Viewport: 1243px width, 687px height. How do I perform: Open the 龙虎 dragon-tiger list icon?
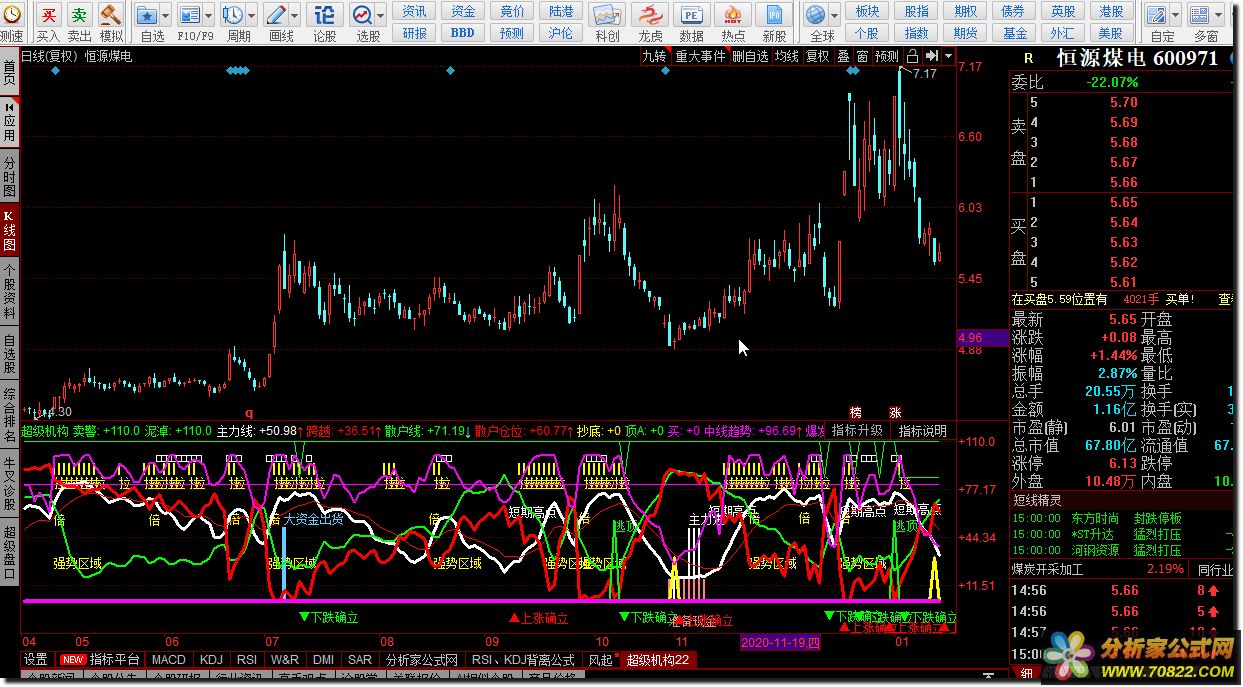pyautogui.click(x=650, y=16)
